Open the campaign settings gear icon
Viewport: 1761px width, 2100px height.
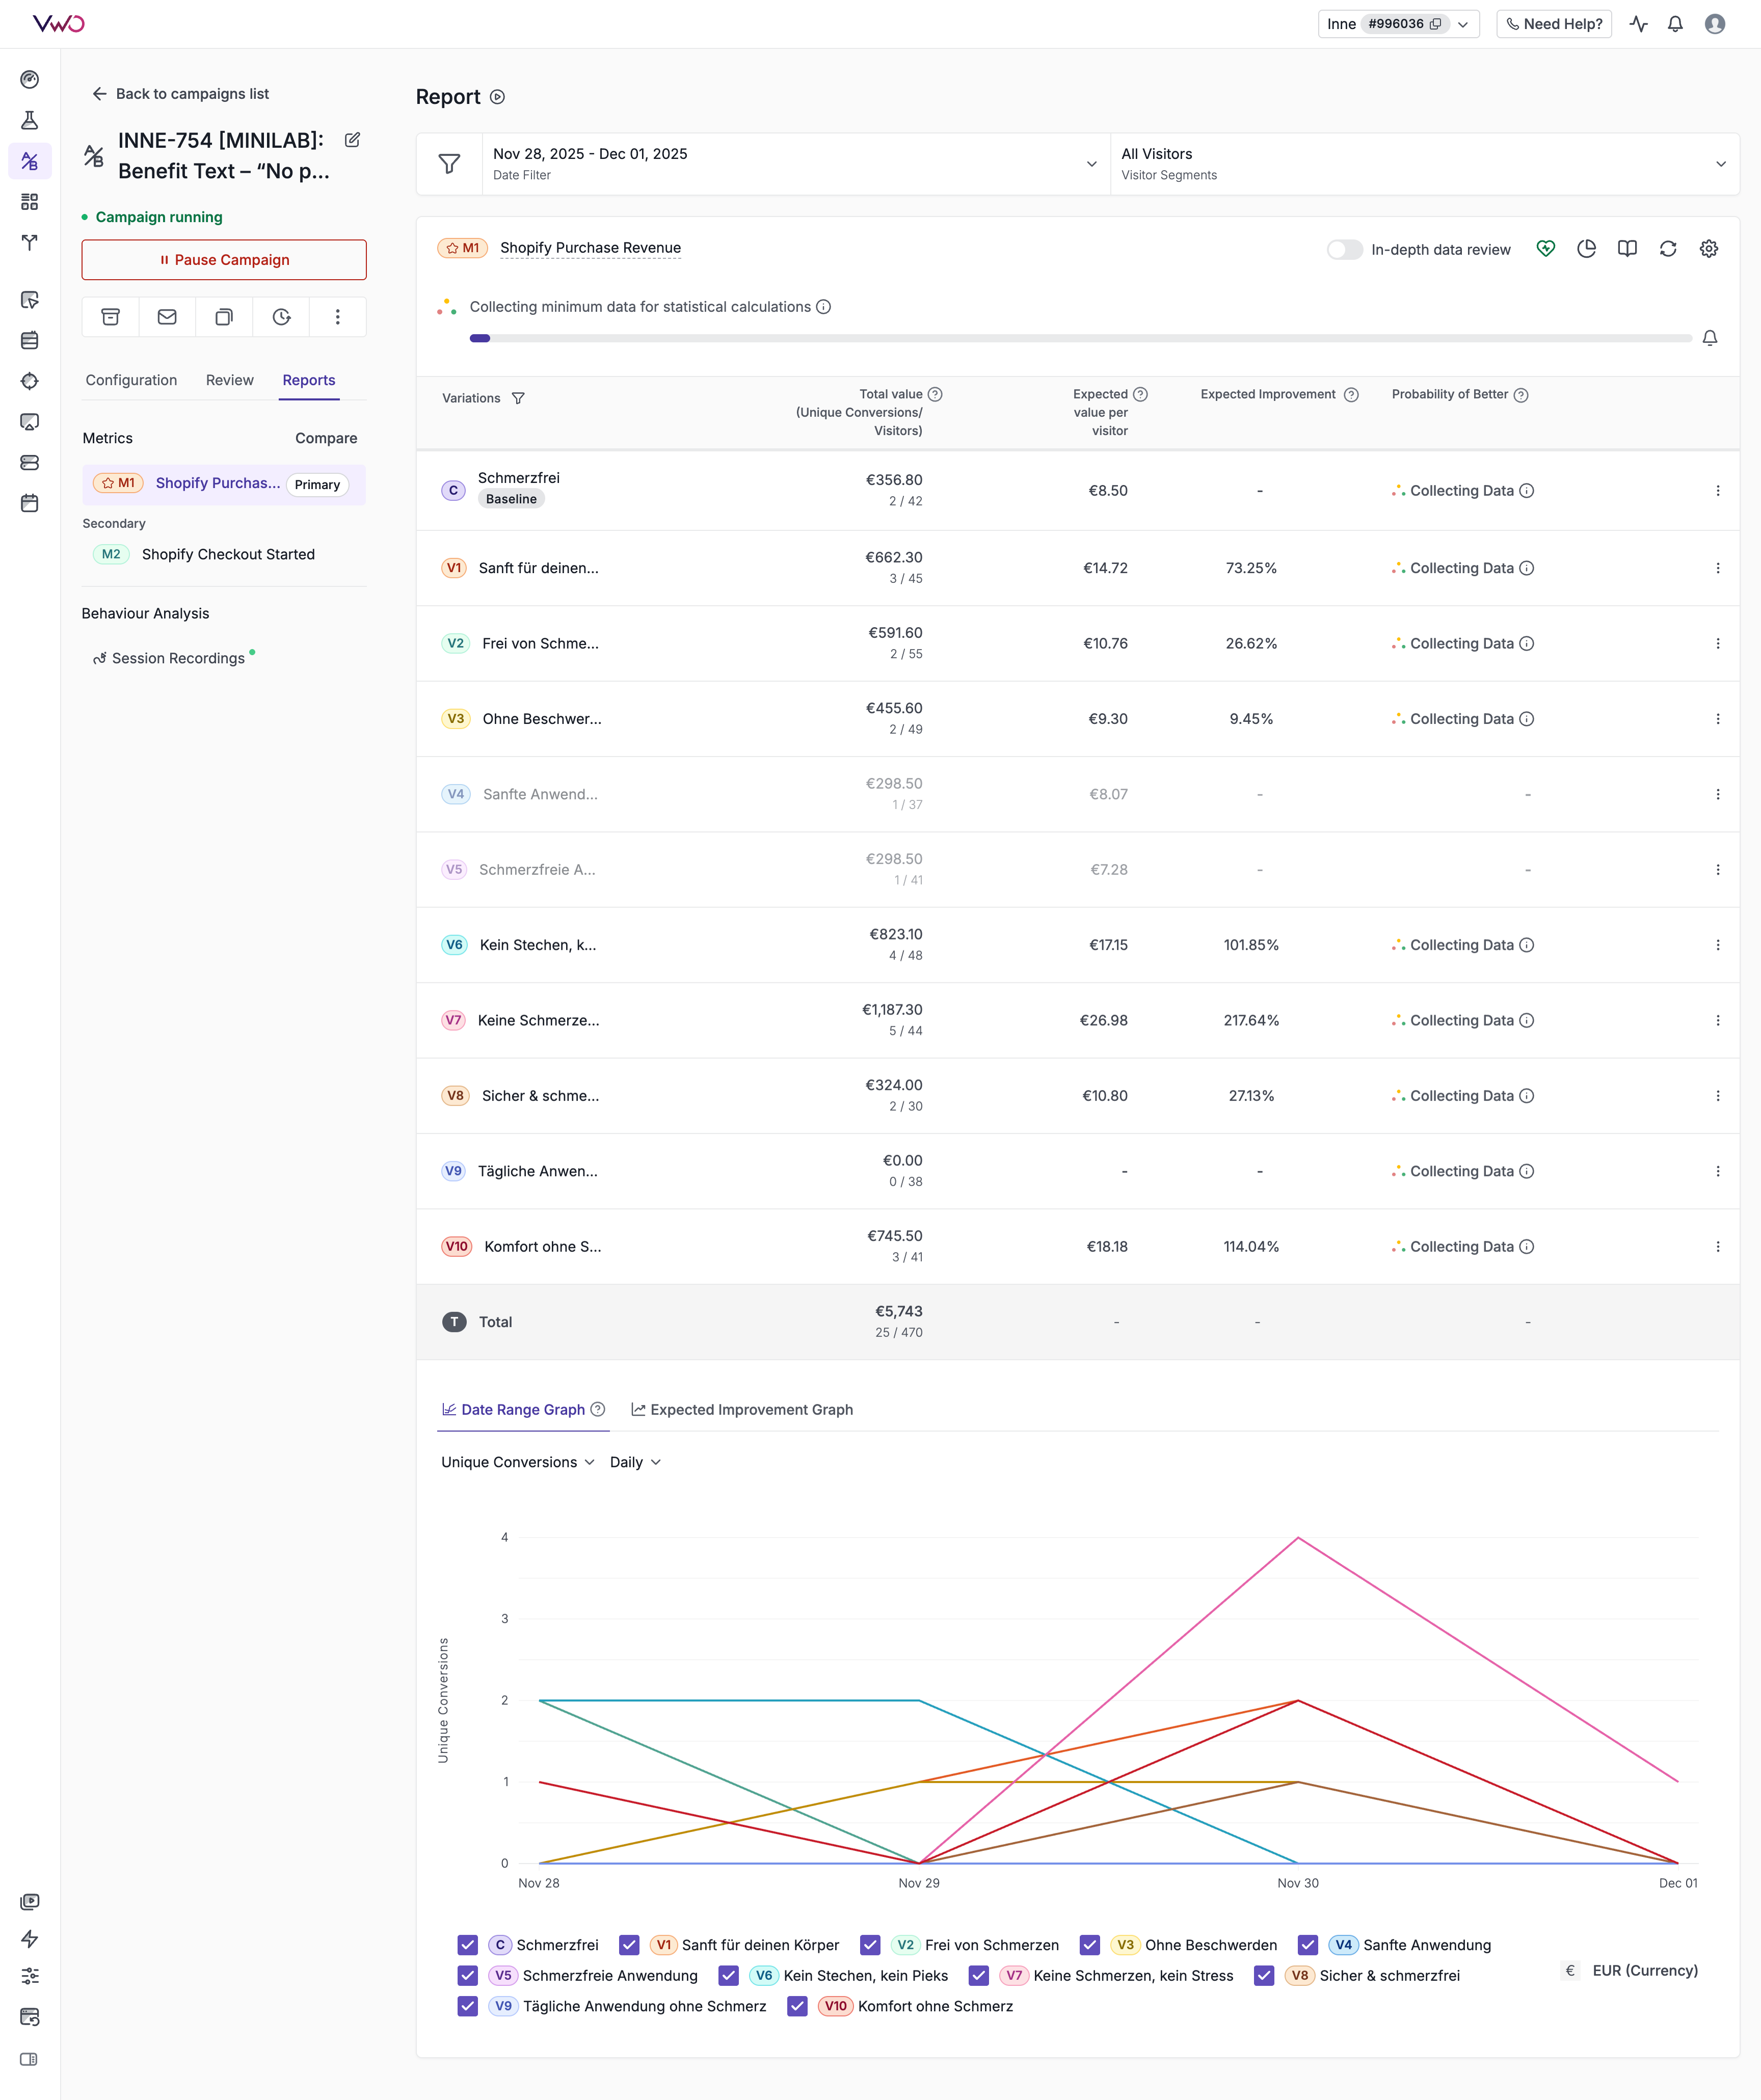click(x=1708, y=249)
